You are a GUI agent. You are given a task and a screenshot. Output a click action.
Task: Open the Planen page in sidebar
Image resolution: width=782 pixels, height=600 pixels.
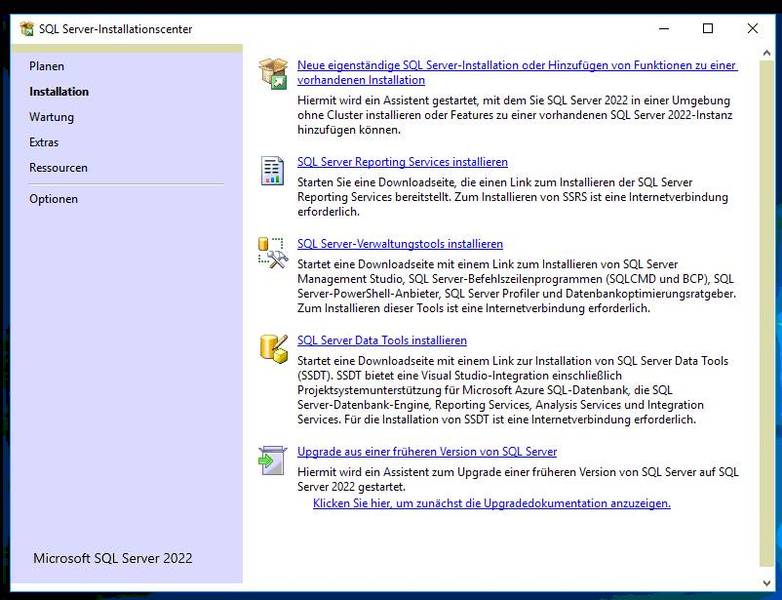click(x=47, y=66)
